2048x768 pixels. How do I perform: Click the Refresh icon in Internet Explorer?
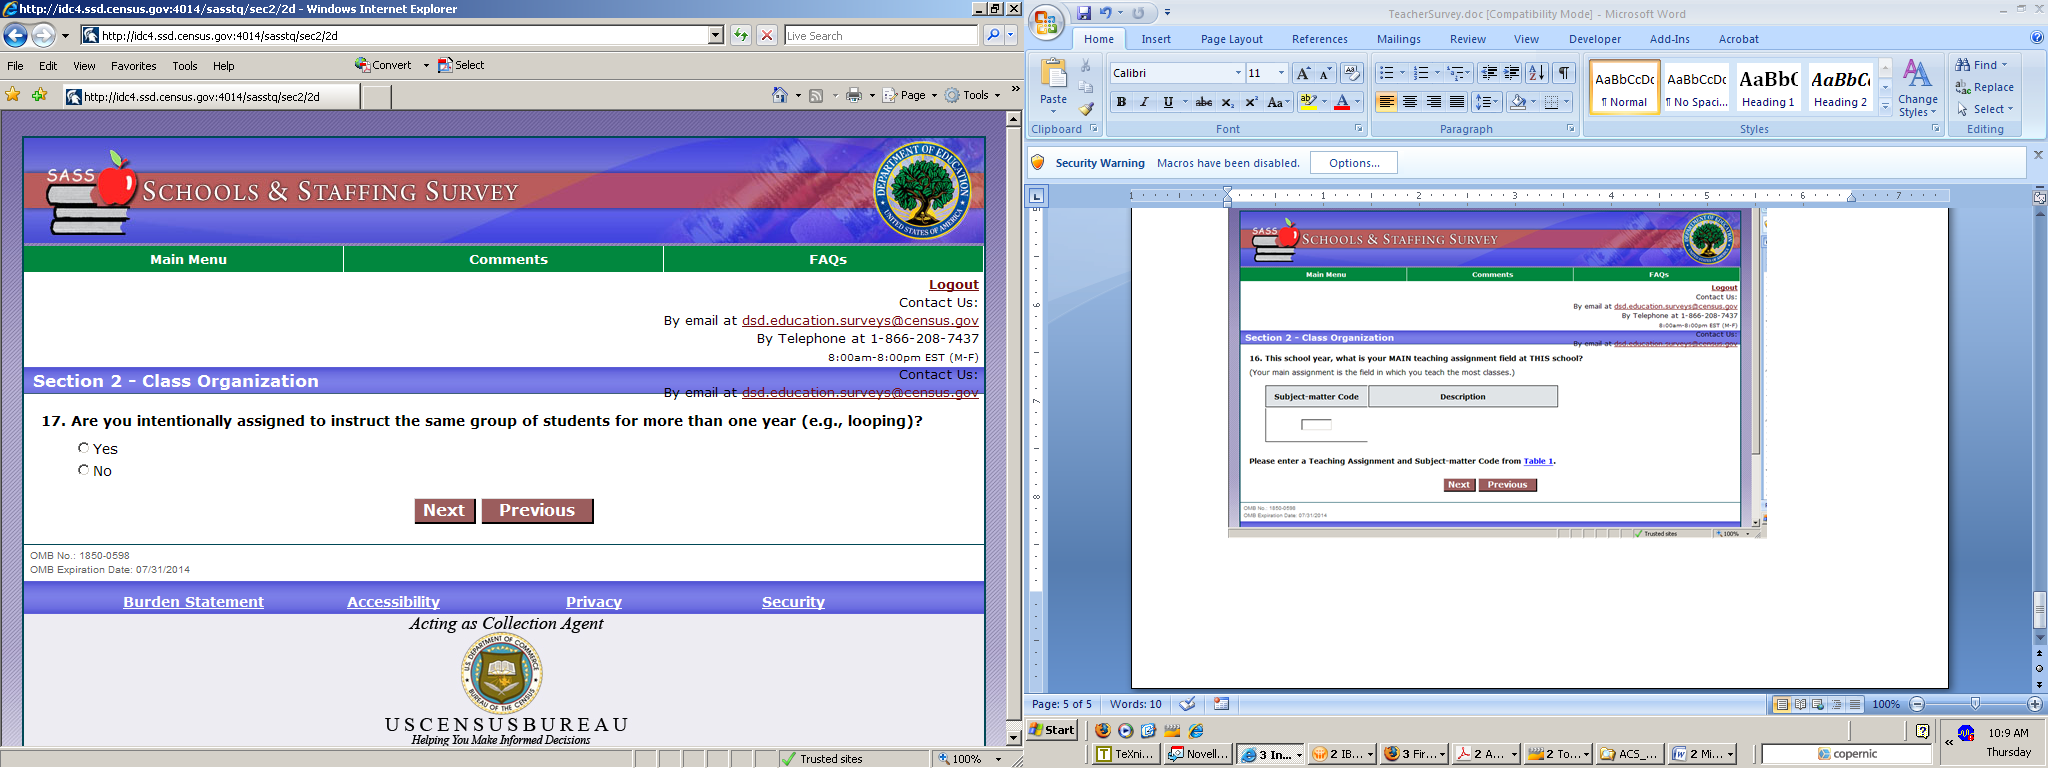(741, 35)
